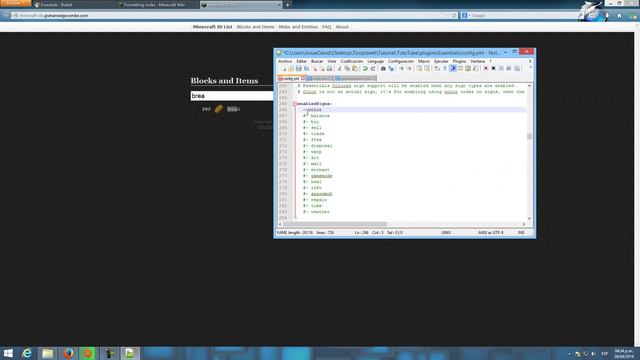Click green Undo arrow in Notepad++ toolbar

[365, 69]
